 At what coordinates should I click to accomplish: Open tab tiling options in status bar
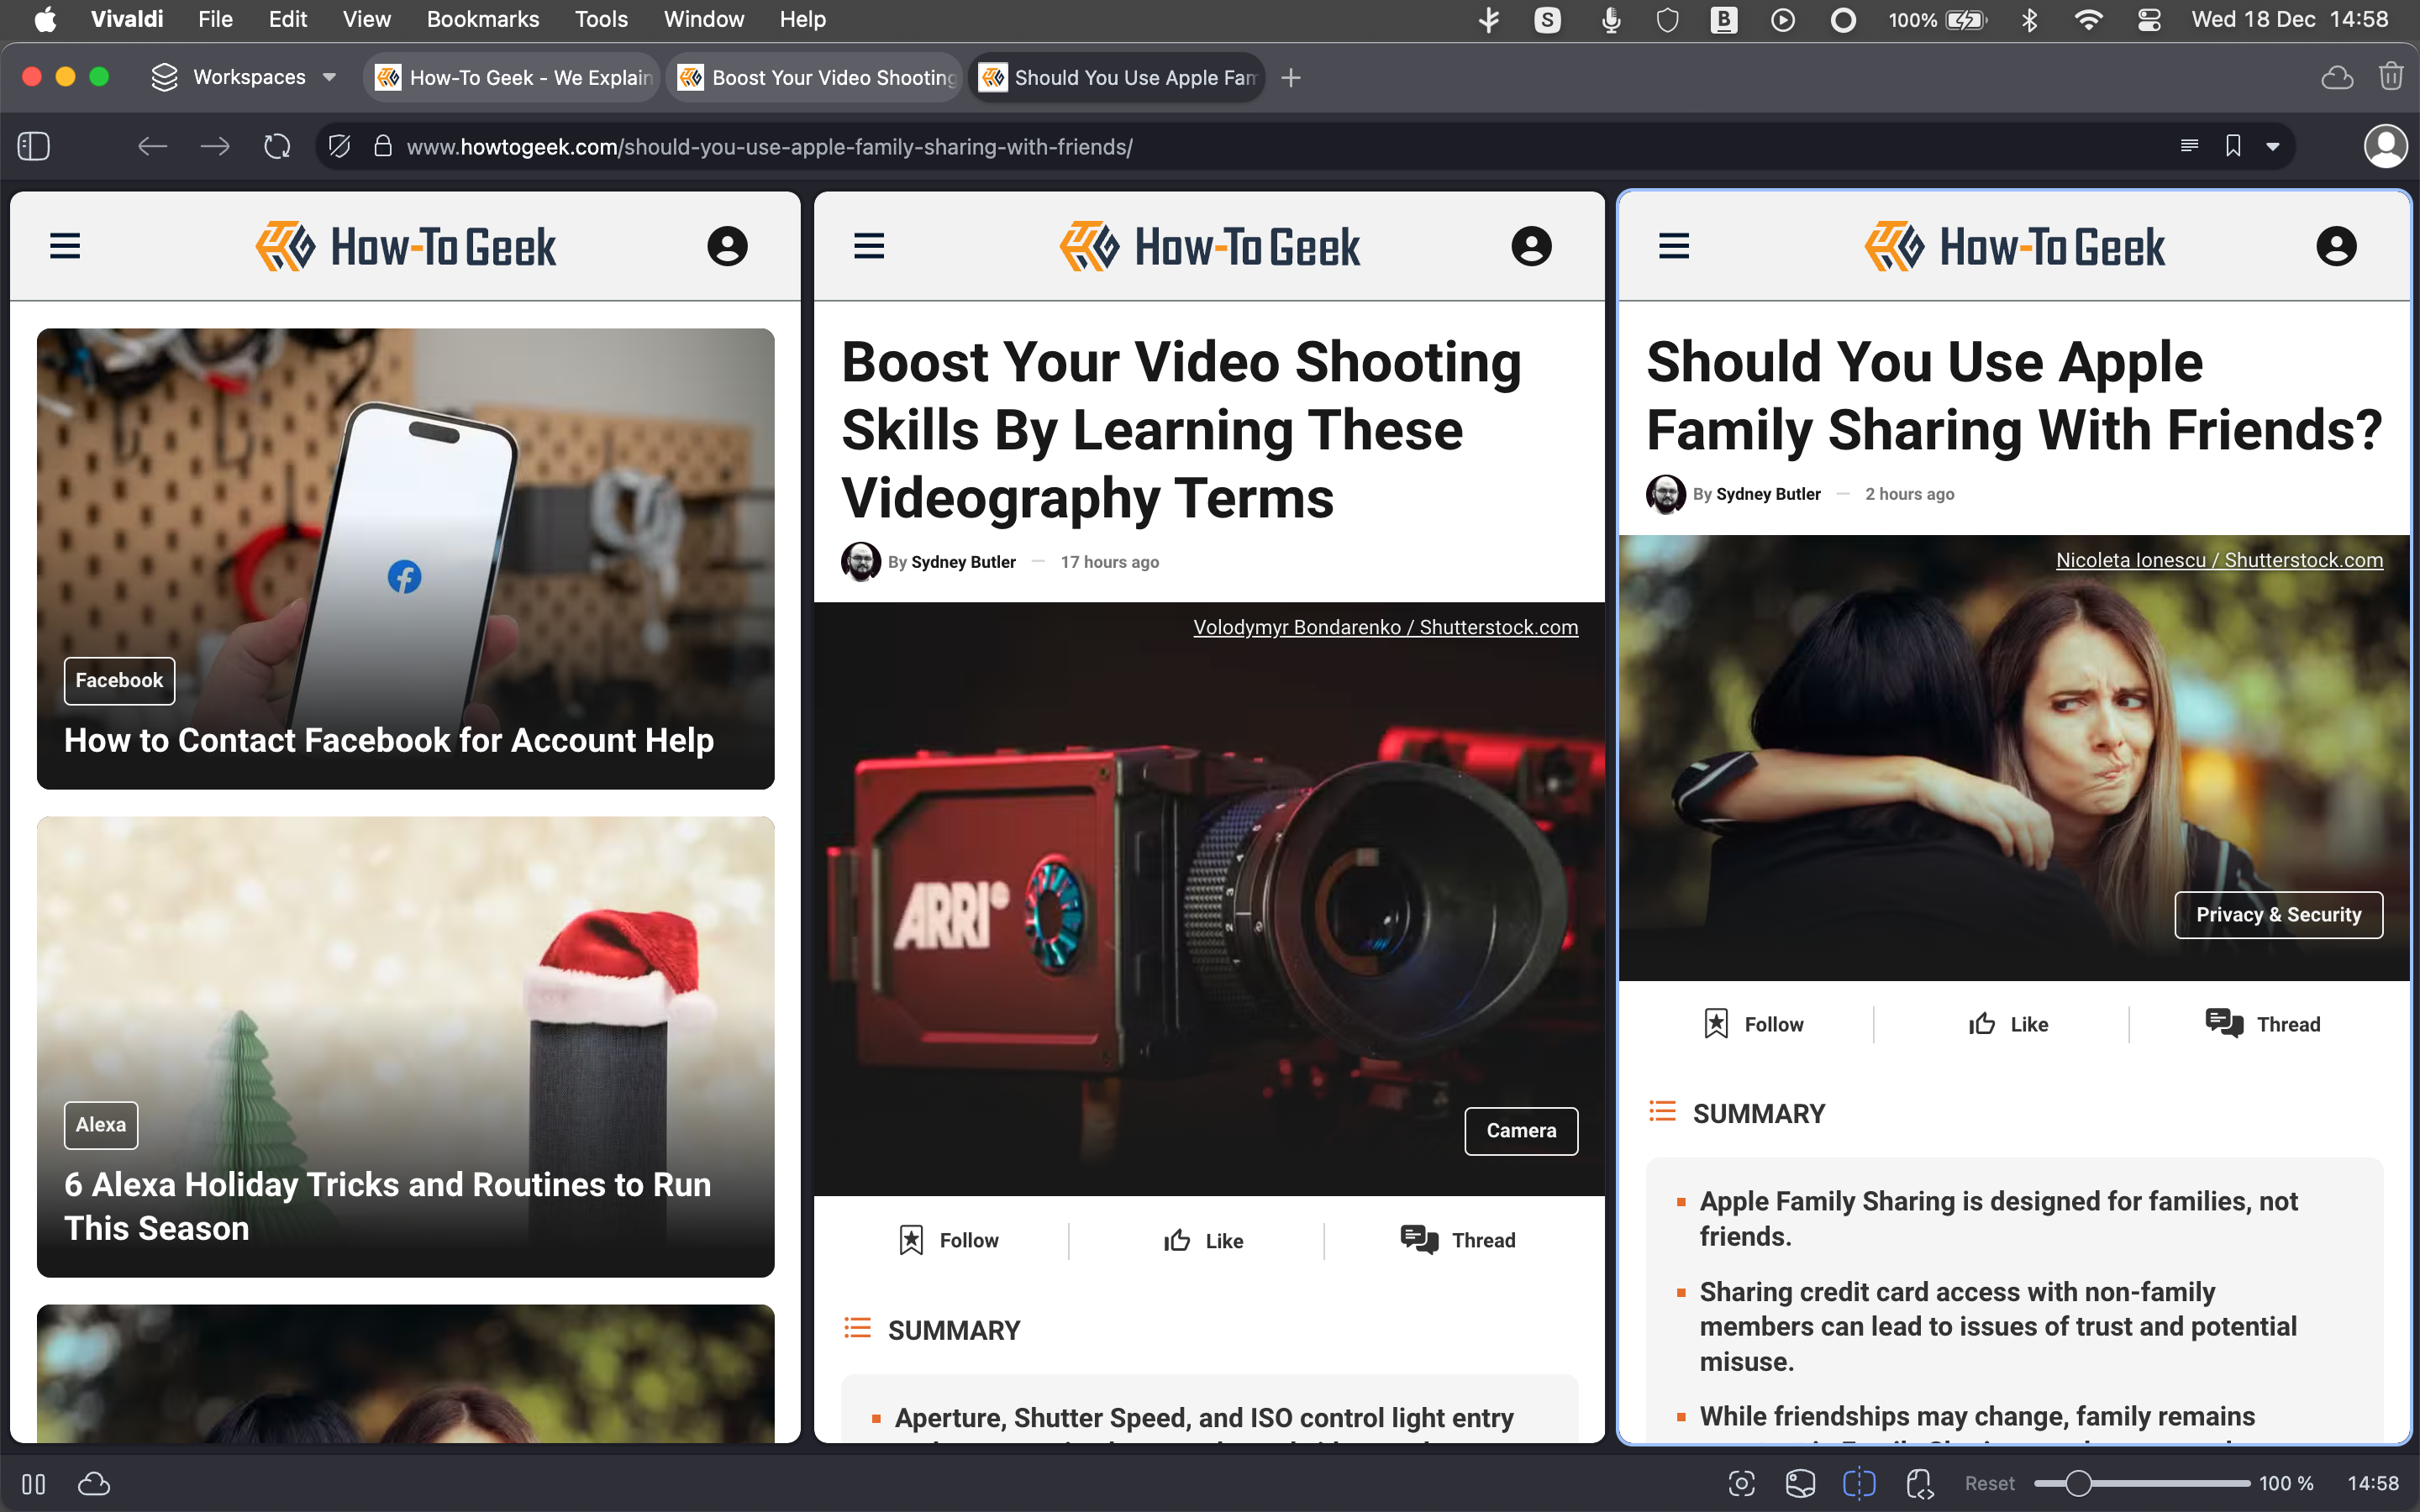[x=1859, y=1483]
